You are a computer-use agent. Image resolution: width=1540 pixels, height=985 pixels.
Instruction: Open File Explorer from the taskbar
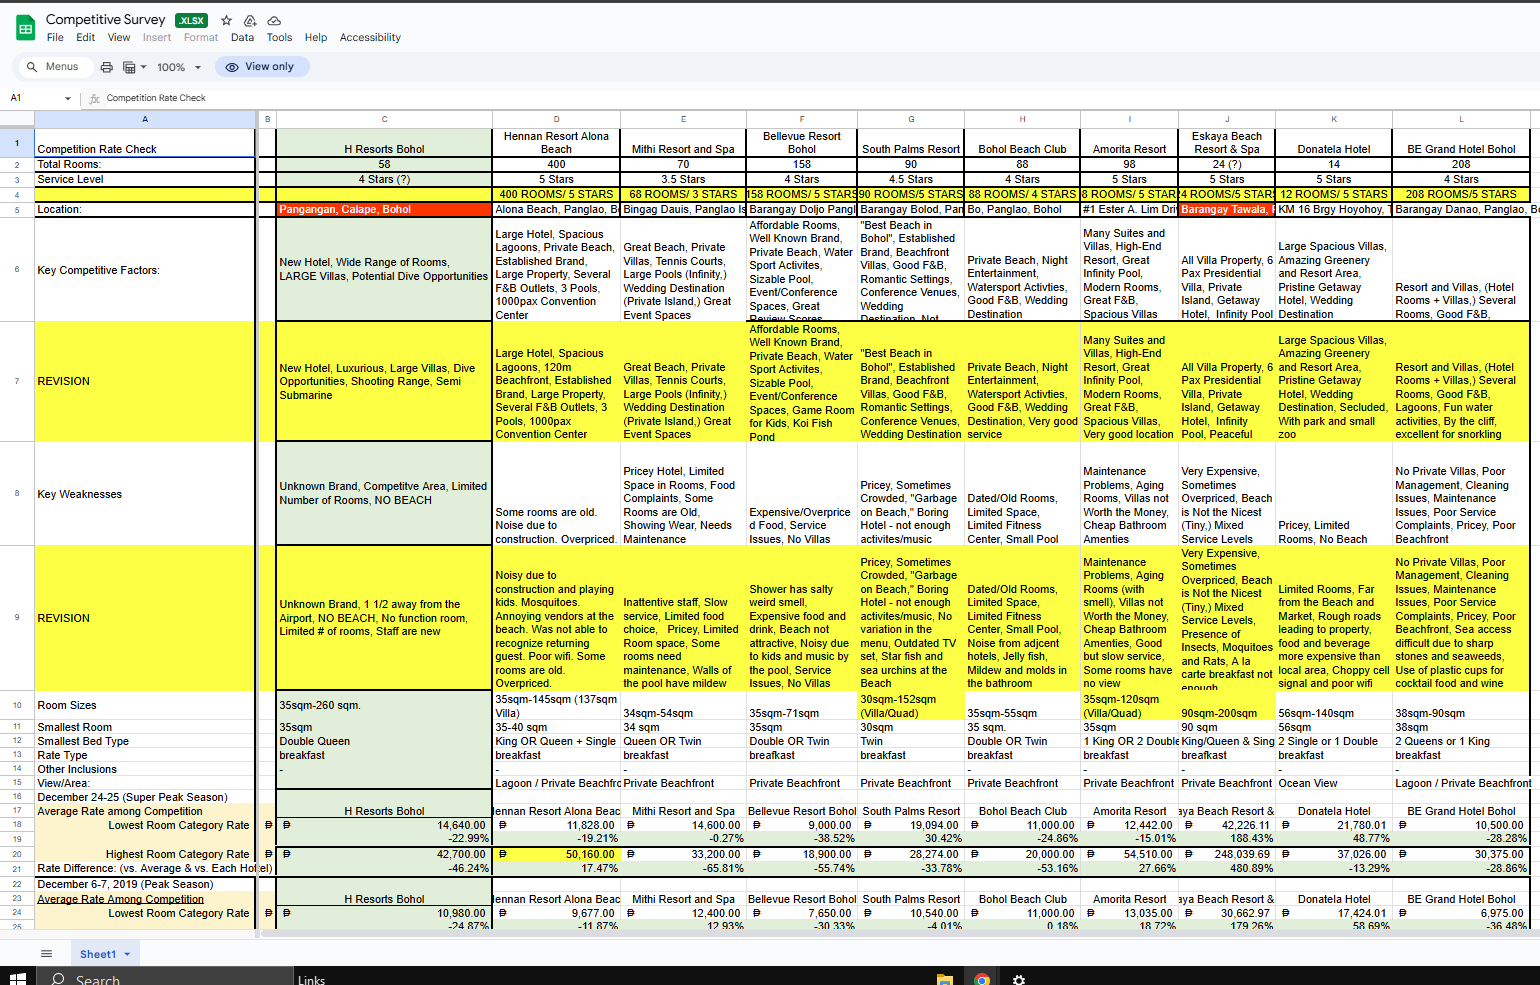(x=944, y=979)
